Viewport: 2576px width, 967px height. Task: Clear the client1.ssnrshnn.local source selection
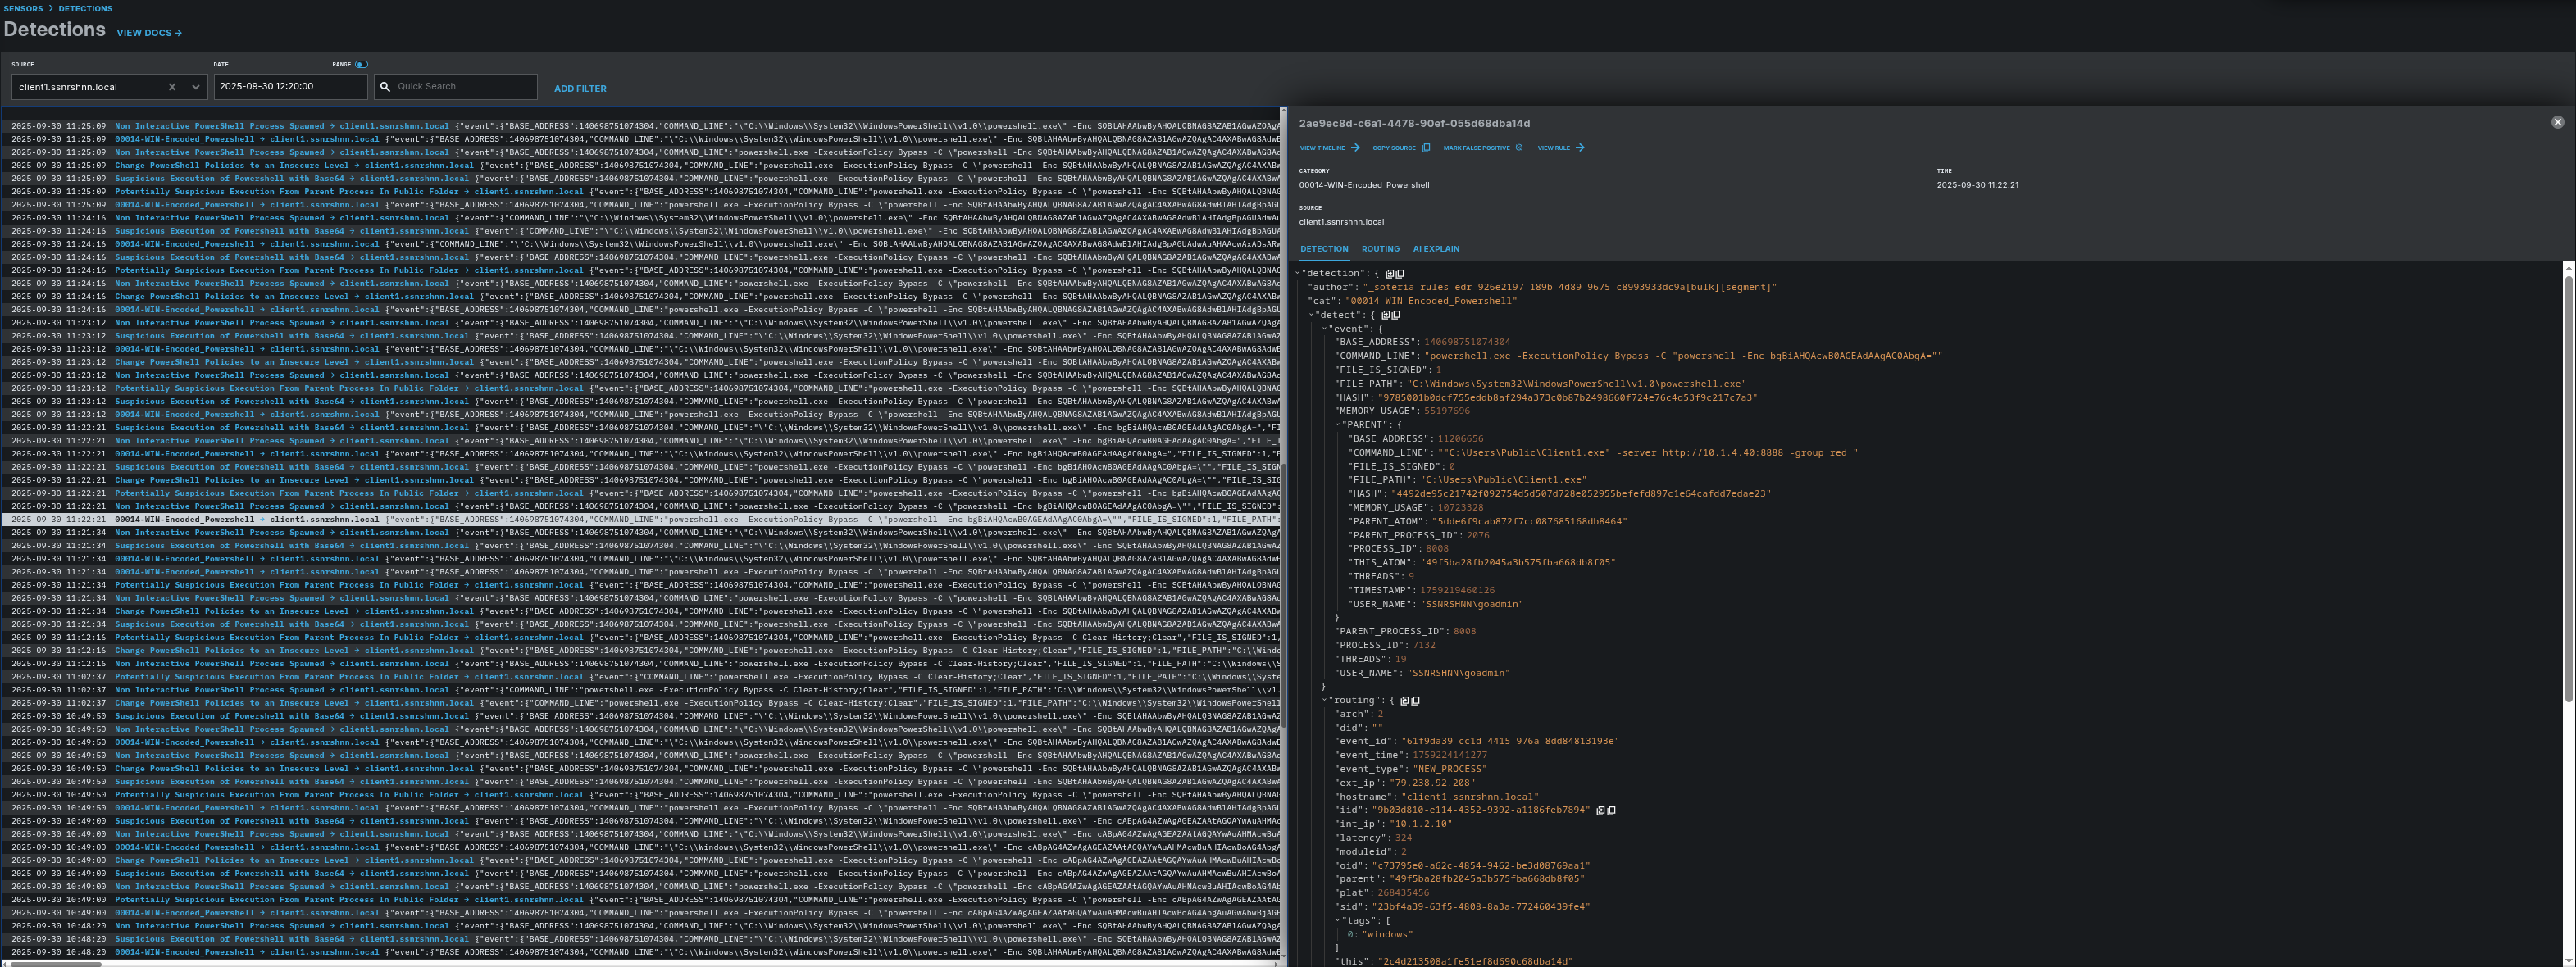coord(172,87)
